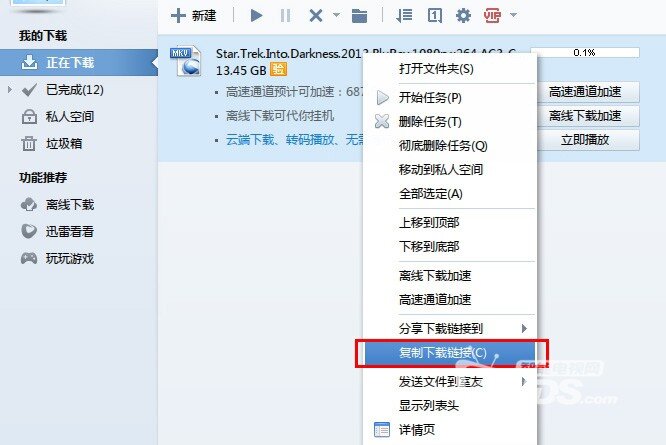Screen dimensions: 666x445
Task: Open the 垃圾箱 trash bin
Action: point(52,144)
